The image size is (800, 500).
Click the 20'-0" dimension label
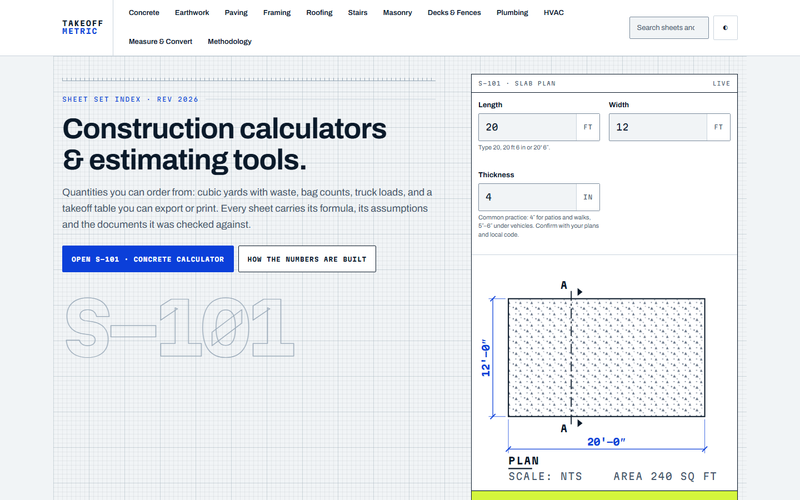[x=606, y=442]
